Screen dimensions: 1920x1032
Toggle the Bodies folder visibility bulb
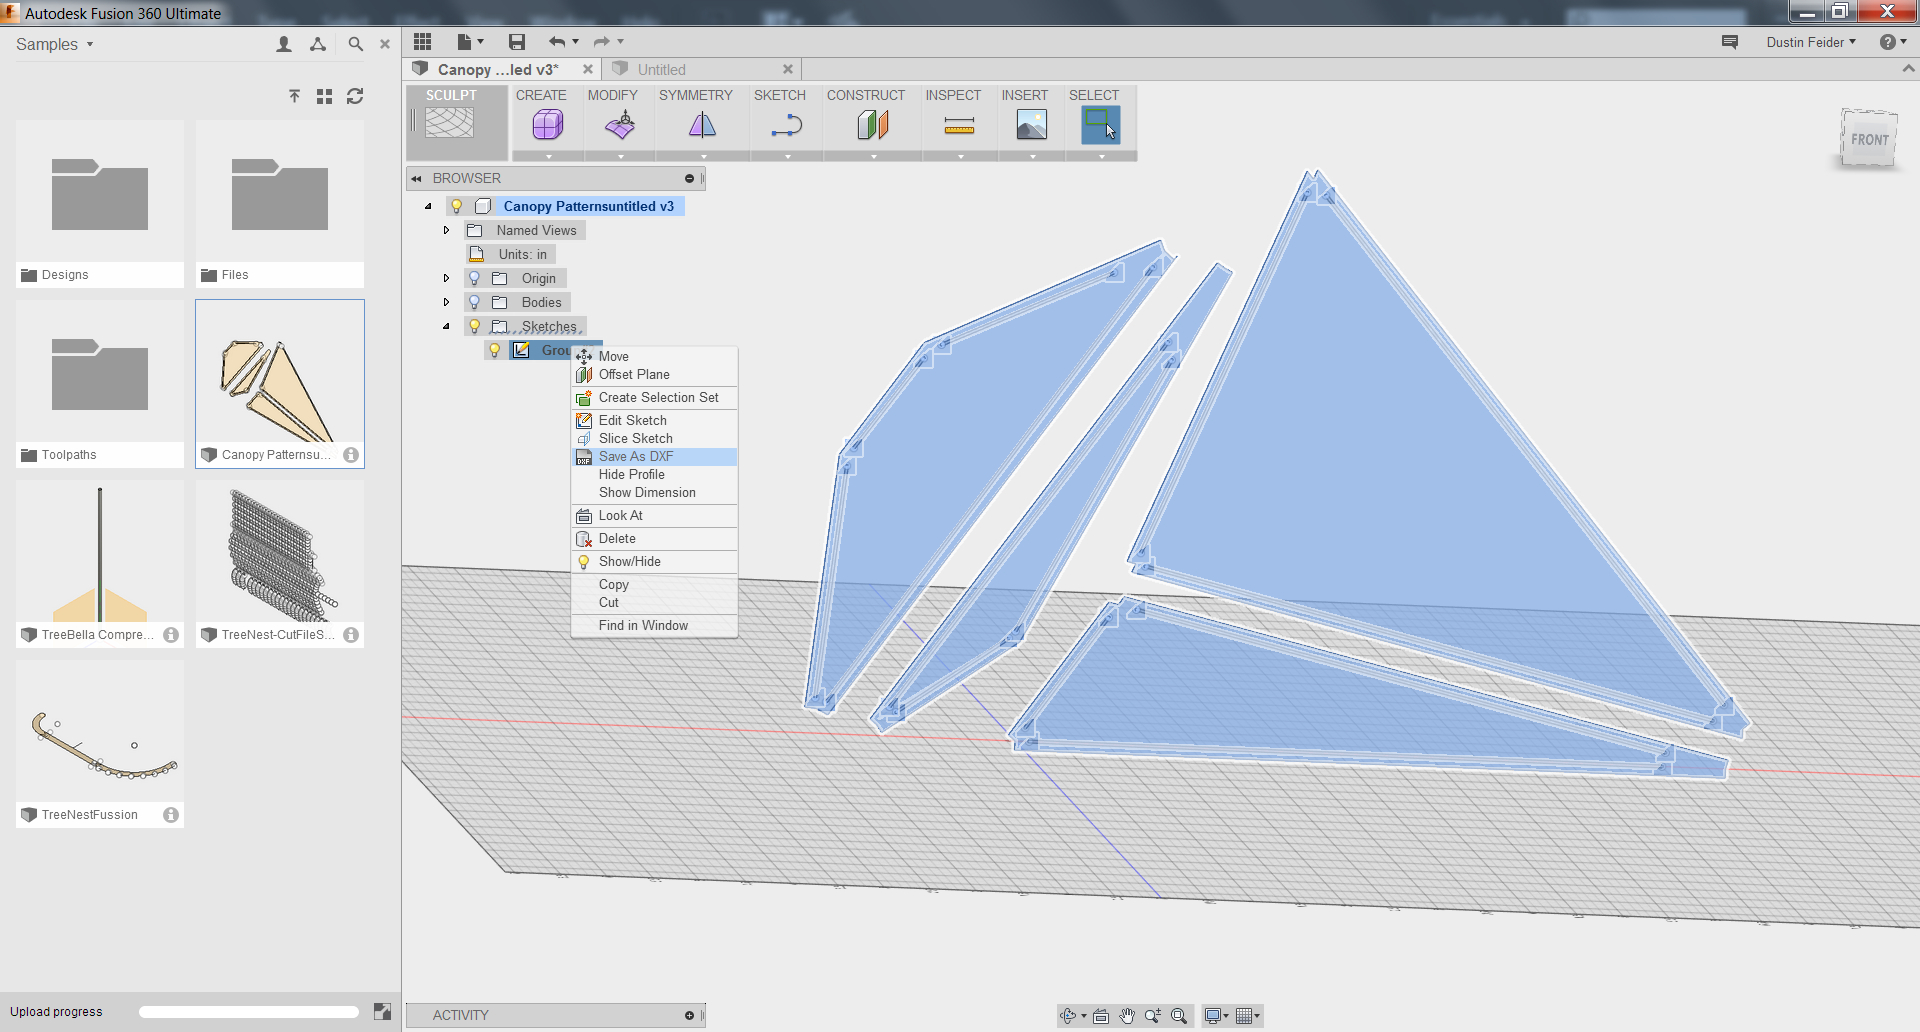(475, 302)
